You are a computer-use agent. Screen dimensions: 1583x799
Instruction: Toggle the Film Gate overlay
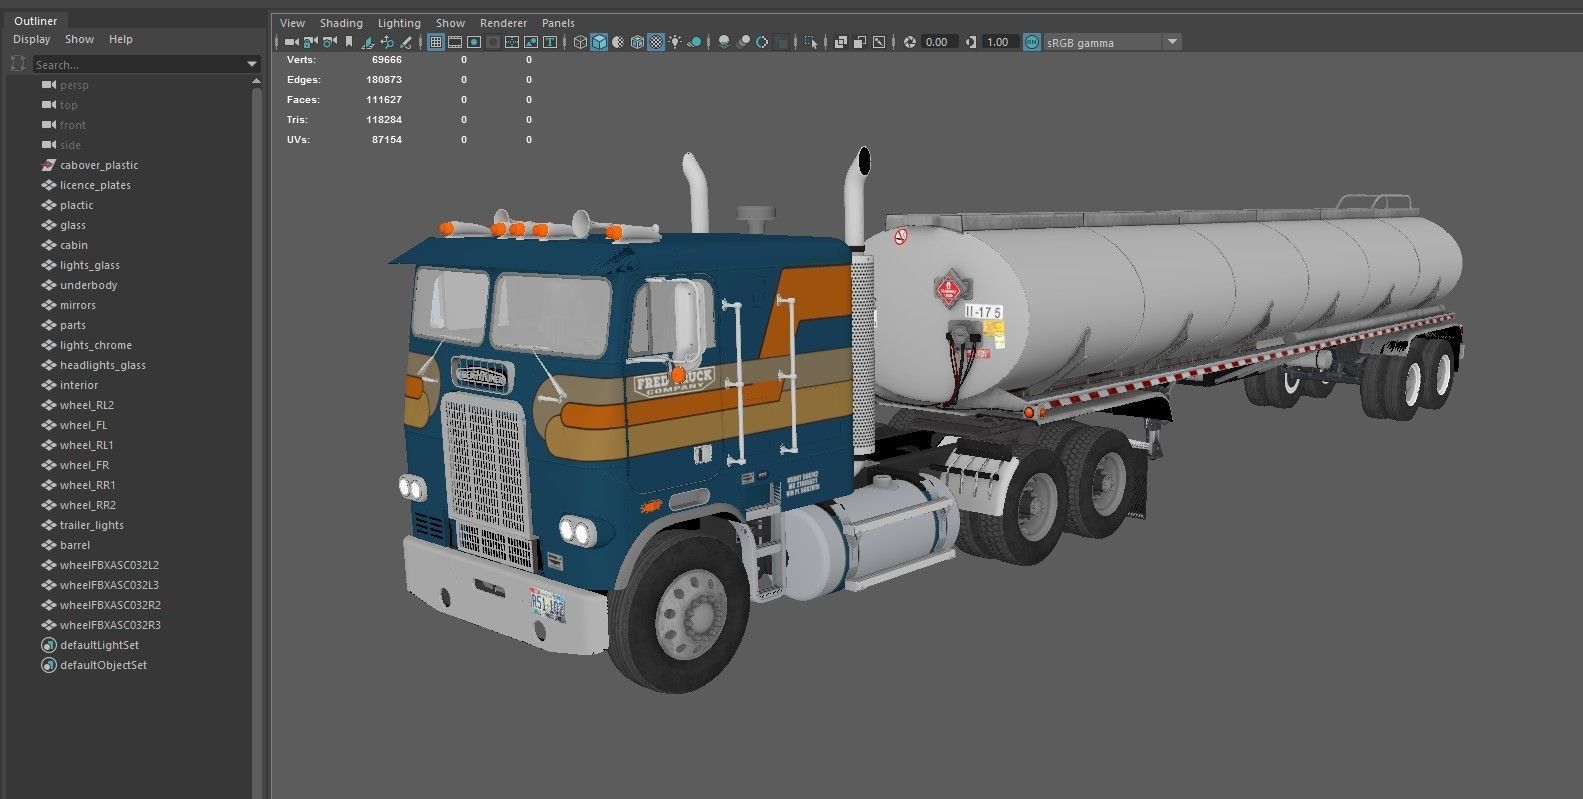pyautogui.click(x=455, y=42)
